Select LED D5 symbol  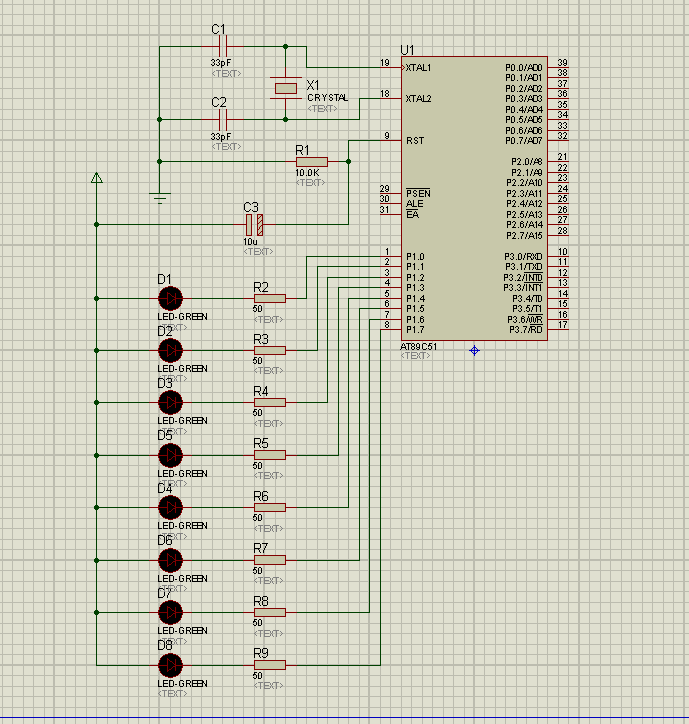pyautogui.click(x=170, y=455)
